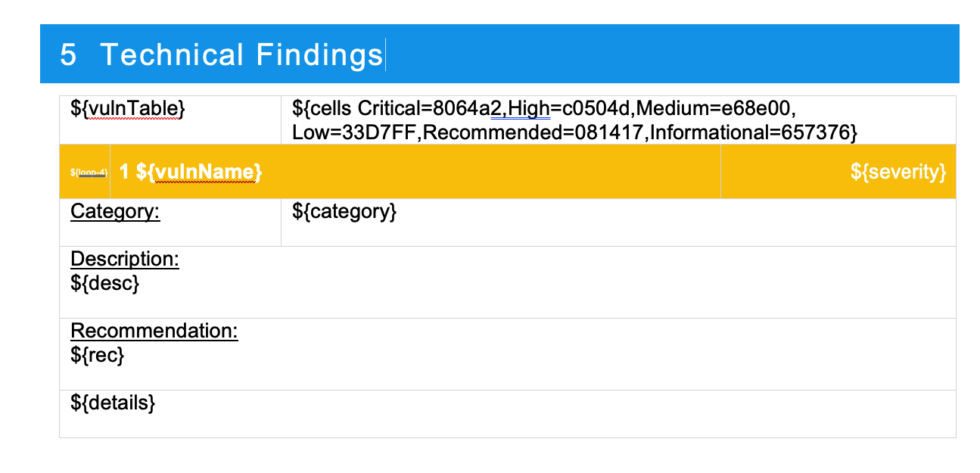Screen dimensions: 980x473
Task: Click the Technical Findings heading text
Action: pos(241,54)
